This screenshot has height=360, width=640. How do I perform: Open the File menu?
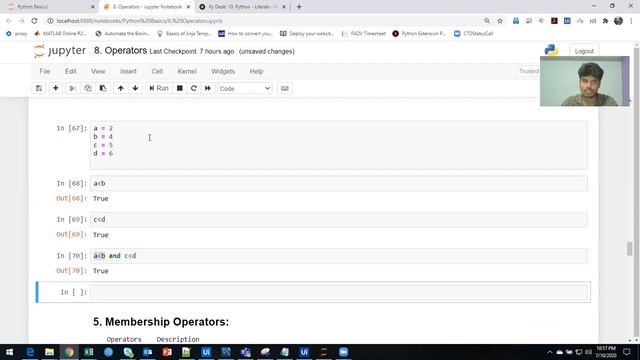tap(45, 71)
